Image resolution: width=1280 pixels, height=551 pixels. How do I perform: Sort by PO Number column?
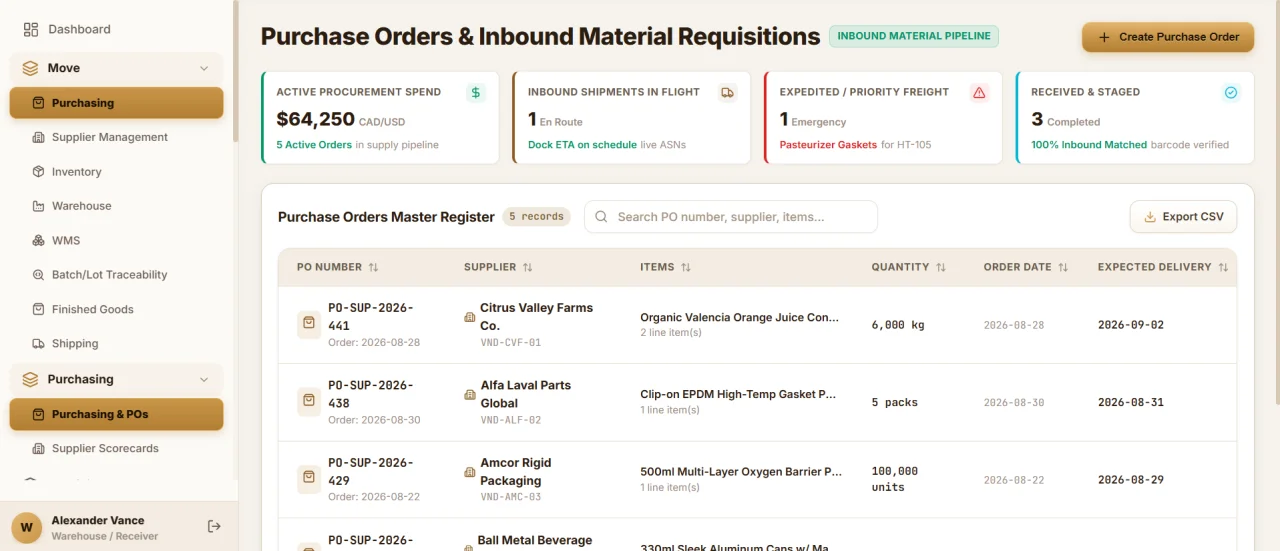click(337, 268)
